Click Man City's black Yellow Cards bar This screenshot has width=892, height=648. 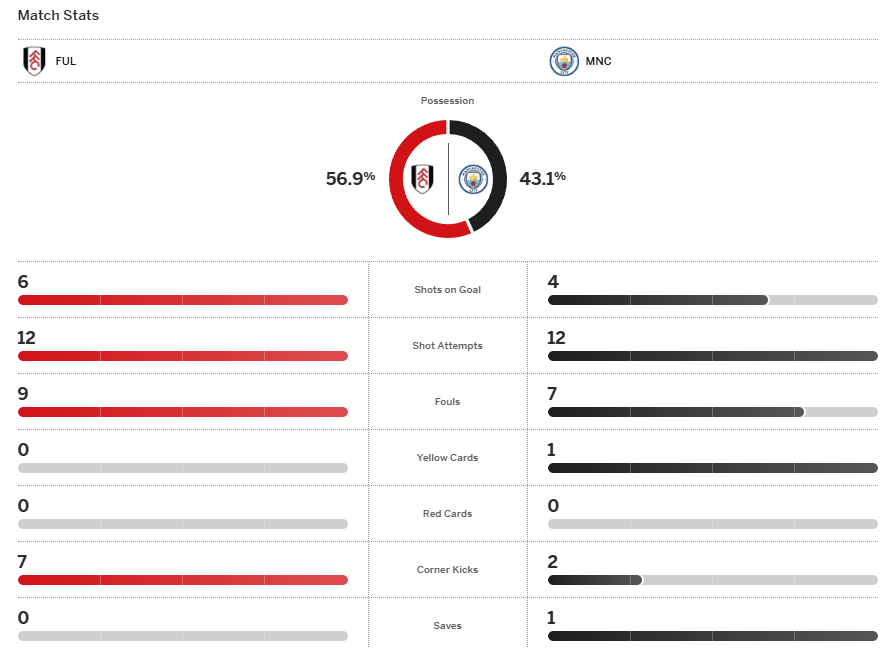point(712,468)
